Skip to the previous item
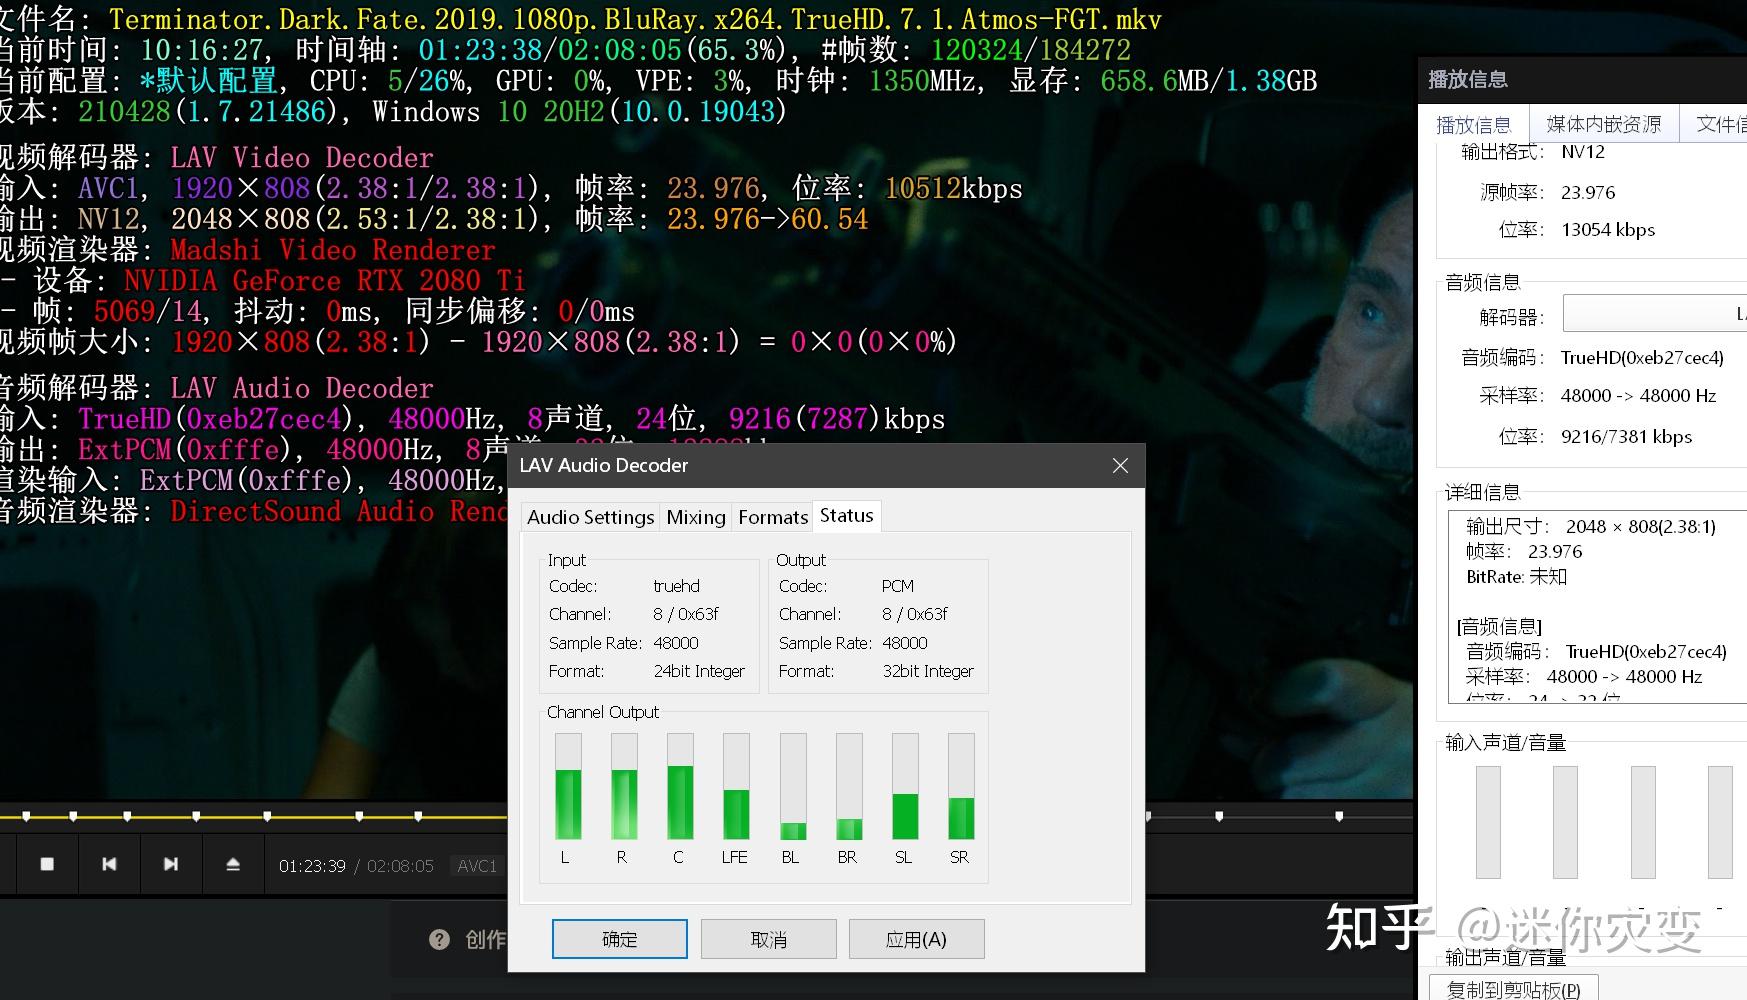1747x1000 pixels. (109, 864)
